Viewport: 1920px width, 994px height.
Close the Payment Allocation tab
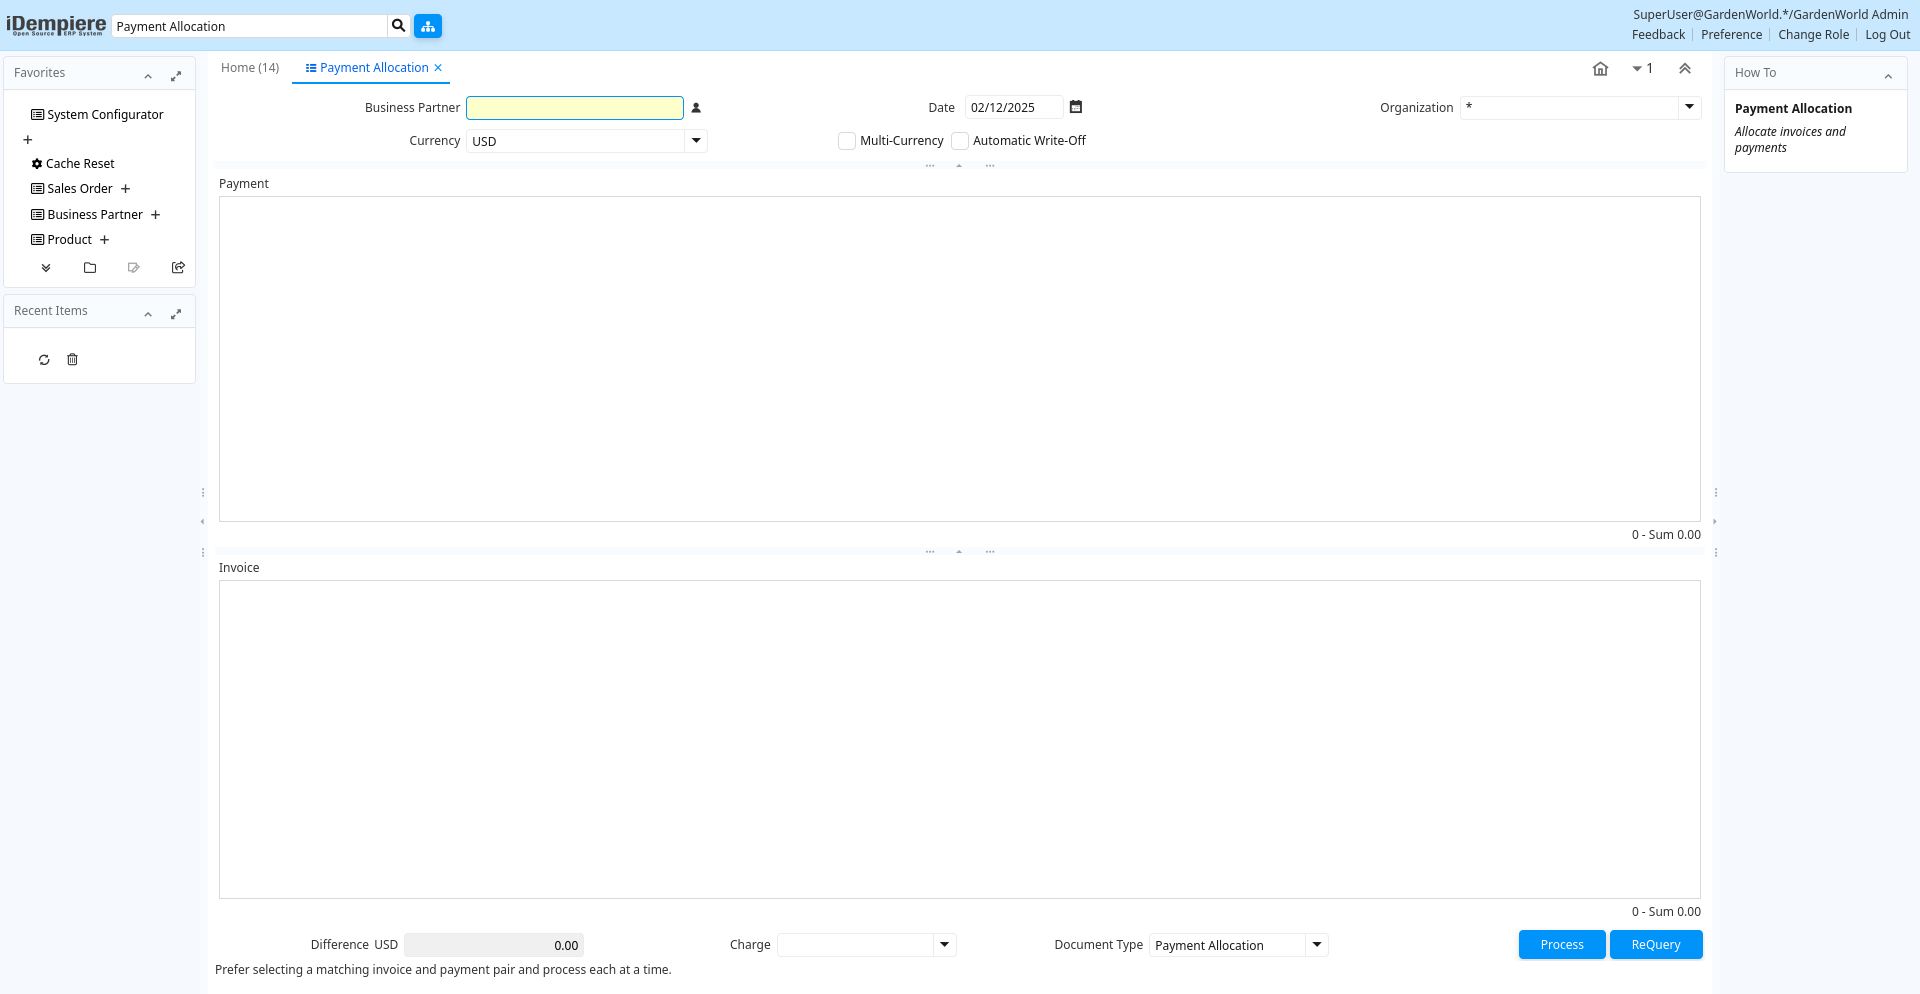[438, 68]
